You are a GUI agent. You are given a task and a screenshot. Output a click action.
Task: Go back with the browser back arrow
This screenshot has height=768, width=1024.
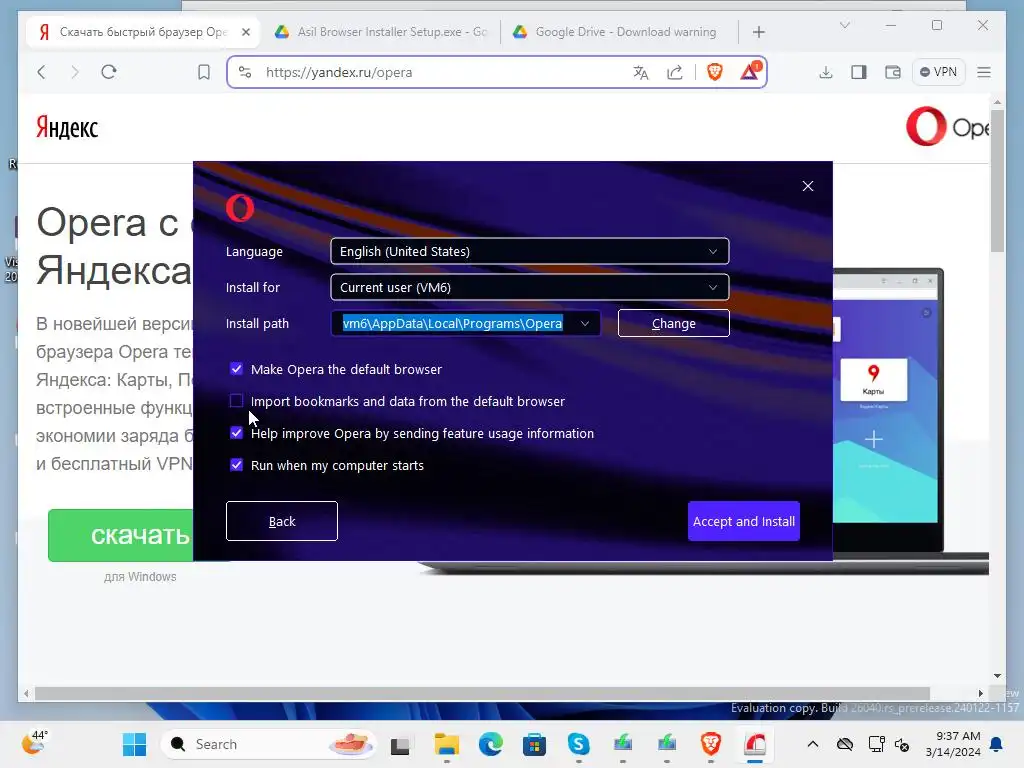click(x=42, y=72)
